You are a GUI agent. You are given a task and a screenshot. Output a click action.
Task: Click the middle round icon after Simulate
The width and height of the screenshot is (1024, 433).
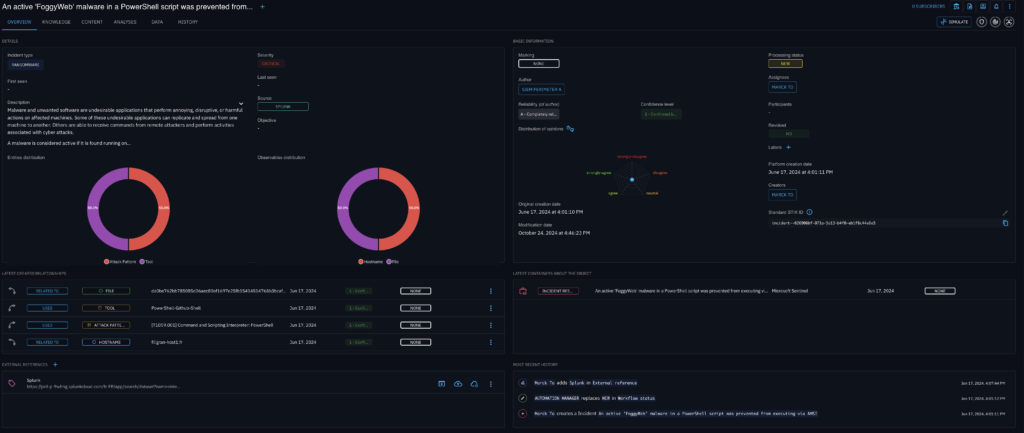[x=996, y=22]
